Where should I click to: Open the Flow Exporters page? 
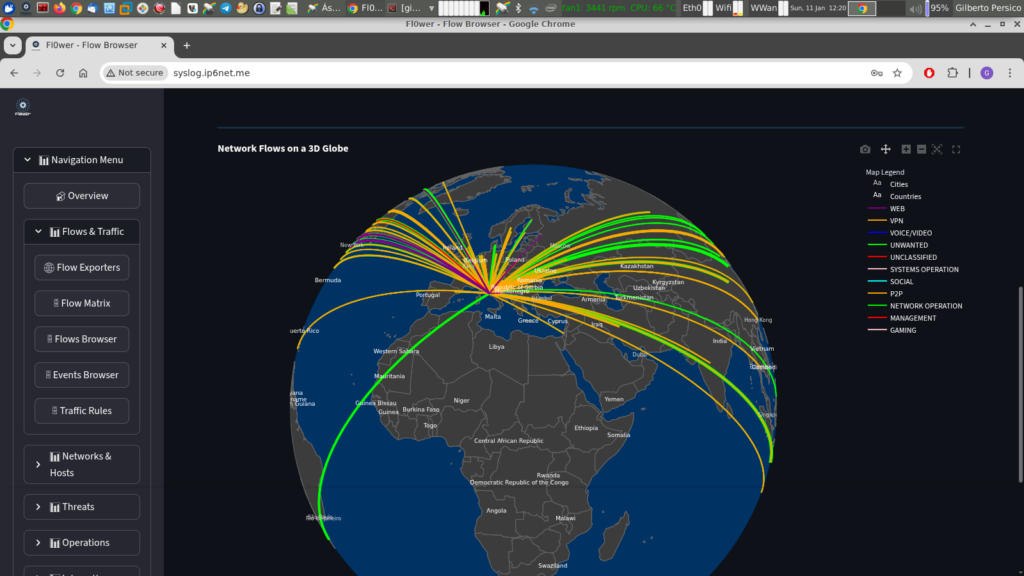point(82,268)
